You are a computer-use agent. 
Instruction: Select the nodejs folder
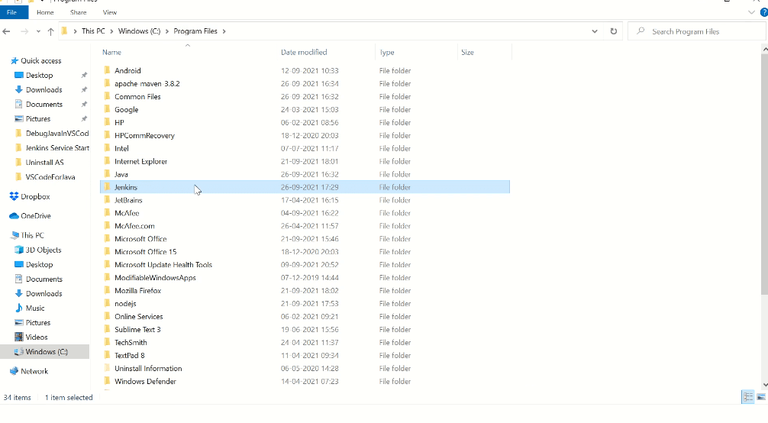(125, 304)
